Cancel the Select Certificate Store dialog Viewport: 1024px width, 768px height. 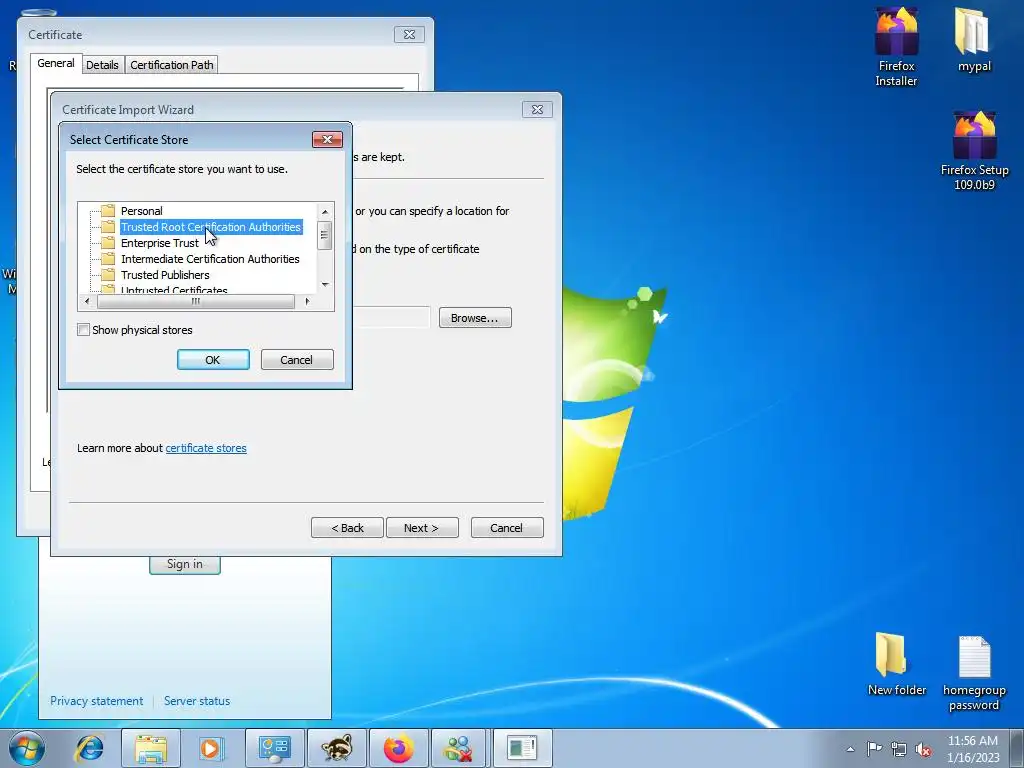pos(296,360)
